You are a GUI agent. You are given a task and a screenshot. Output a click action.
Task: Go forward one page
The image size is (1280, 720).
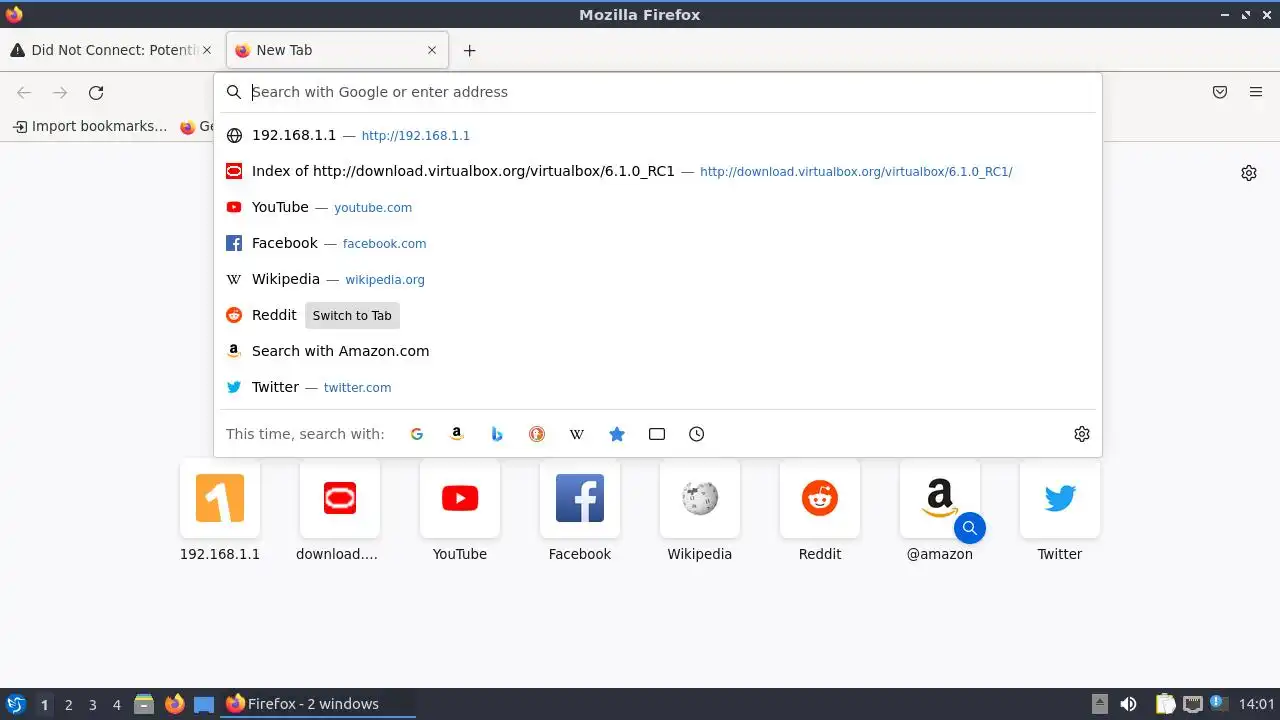[x=60, y=92]
